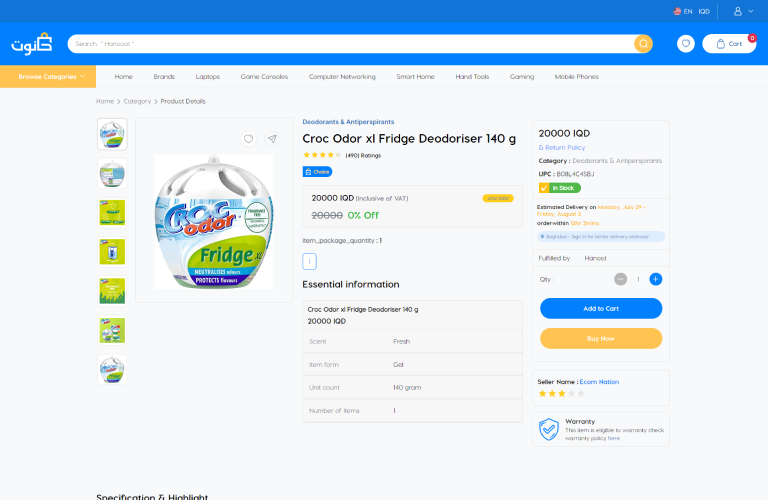This screenshot has height=500, width=768.
Task: Change currency IQD selector
Action: click(704, 11)
